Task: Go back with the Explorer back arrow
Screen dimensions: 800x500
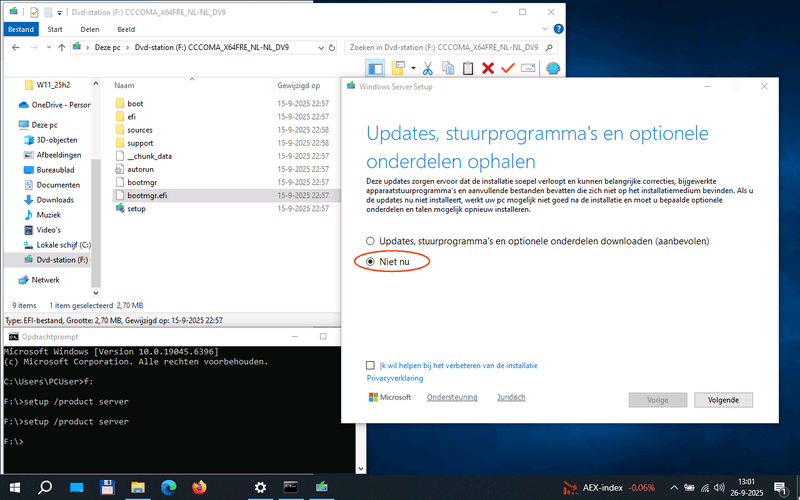Action: pyautogui.click(x=16, y=47)
